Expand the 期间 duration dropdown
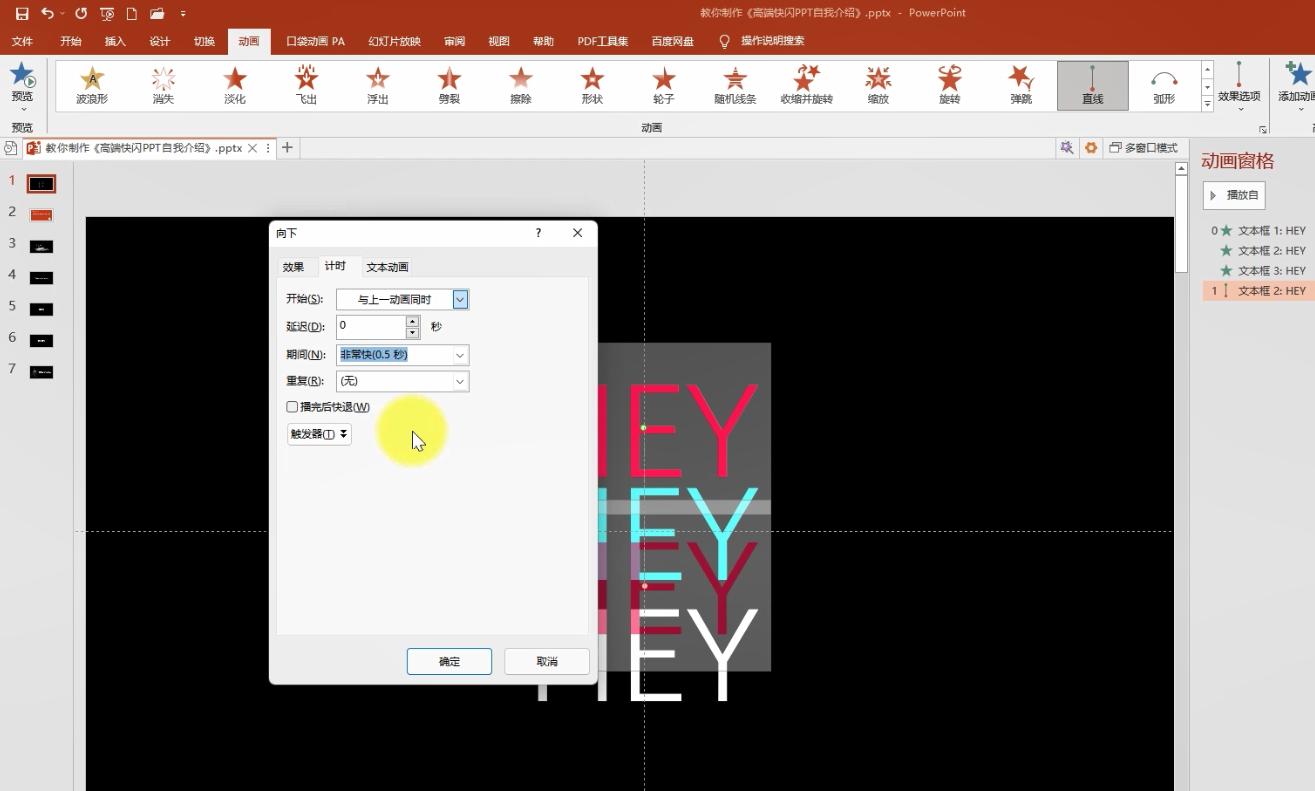This screenshot has height=791, width=1315. (460, 355)
